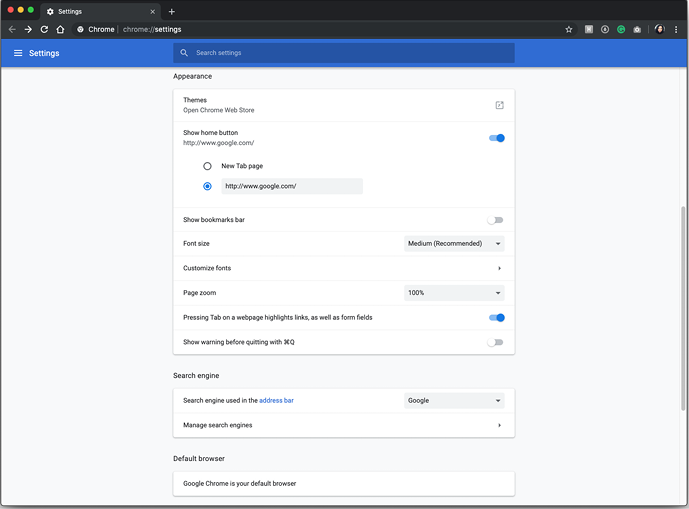Click the home button in toolbar
689x509 pixels.
pos(60,29)
